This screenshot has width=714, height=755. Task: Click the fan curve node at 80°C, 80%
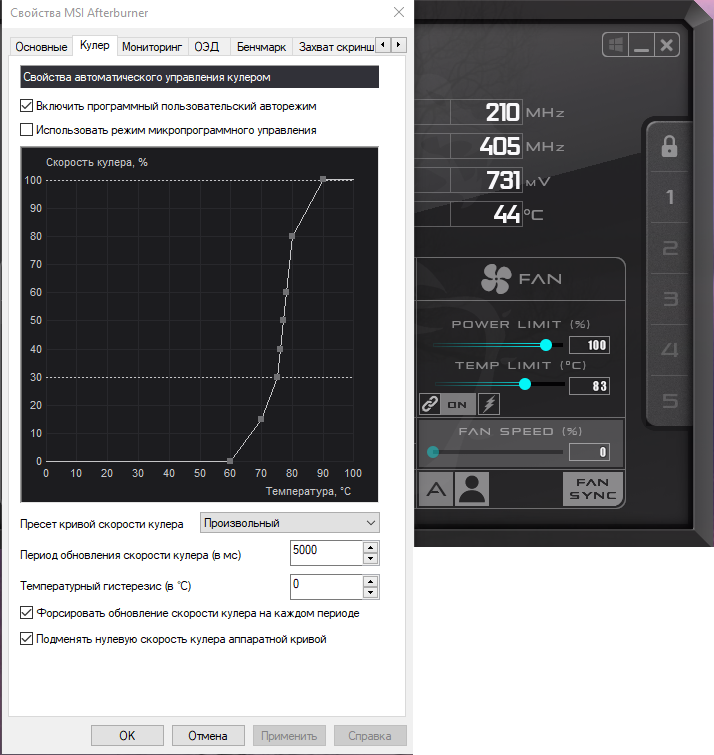[x=292, y=236]
